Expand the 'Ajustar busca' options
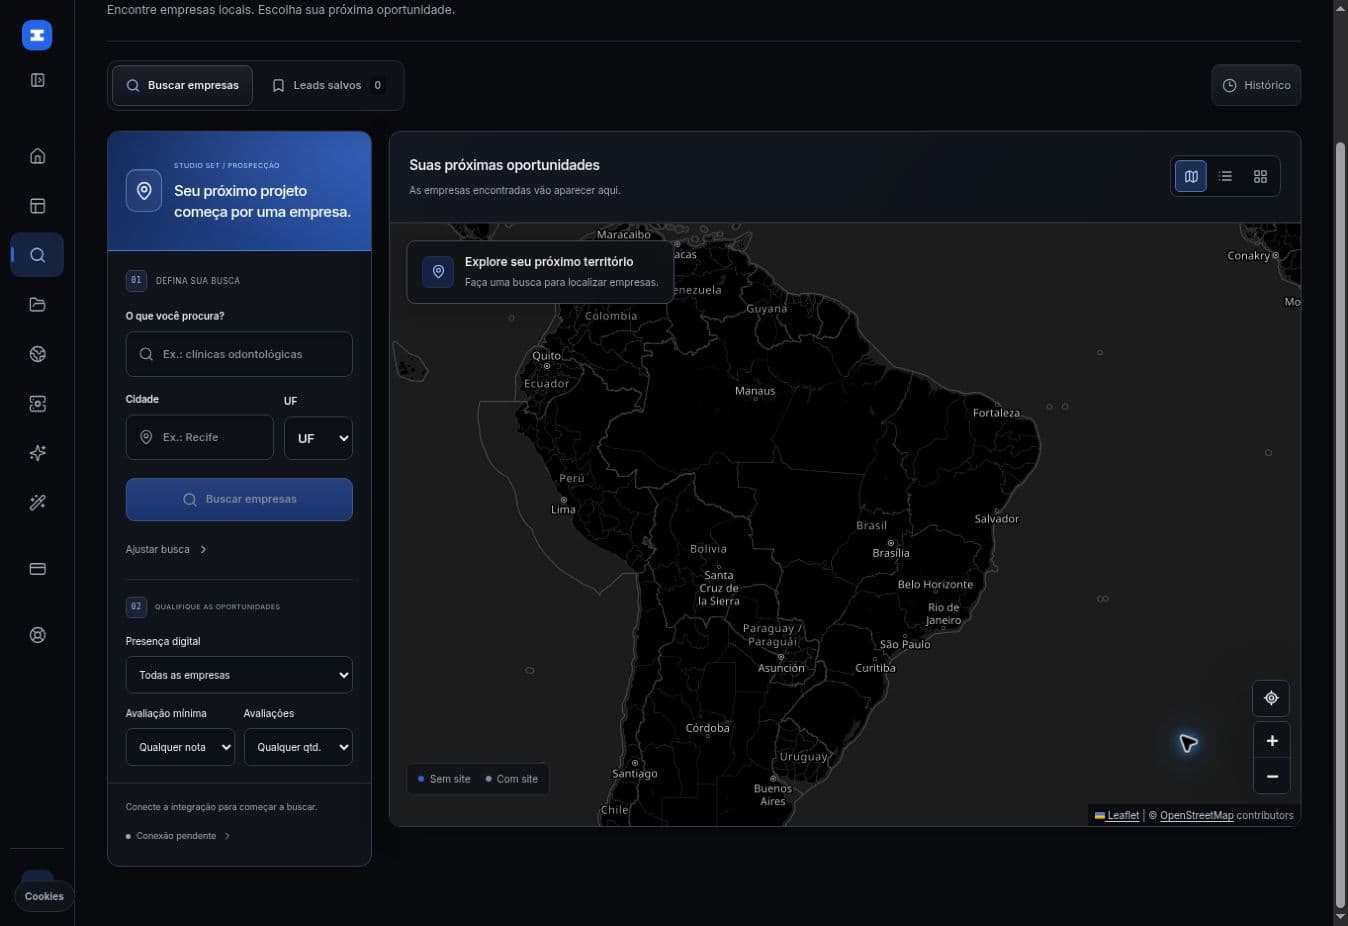Viewport: 1348px width, 926px height. point(166,549)
